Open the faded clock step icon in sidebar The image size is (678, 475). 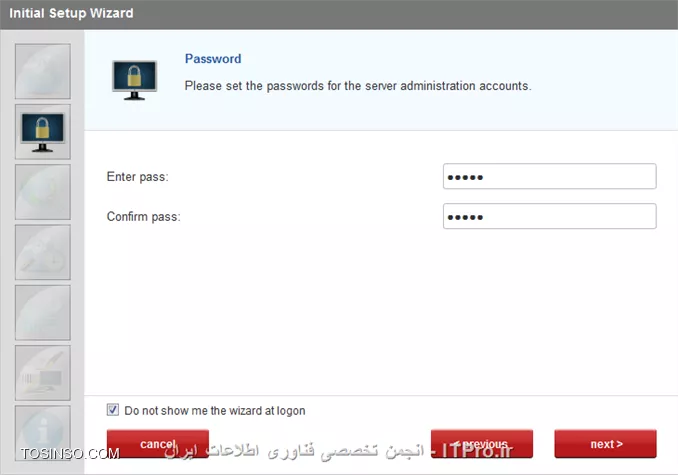[x=43, y=252]
